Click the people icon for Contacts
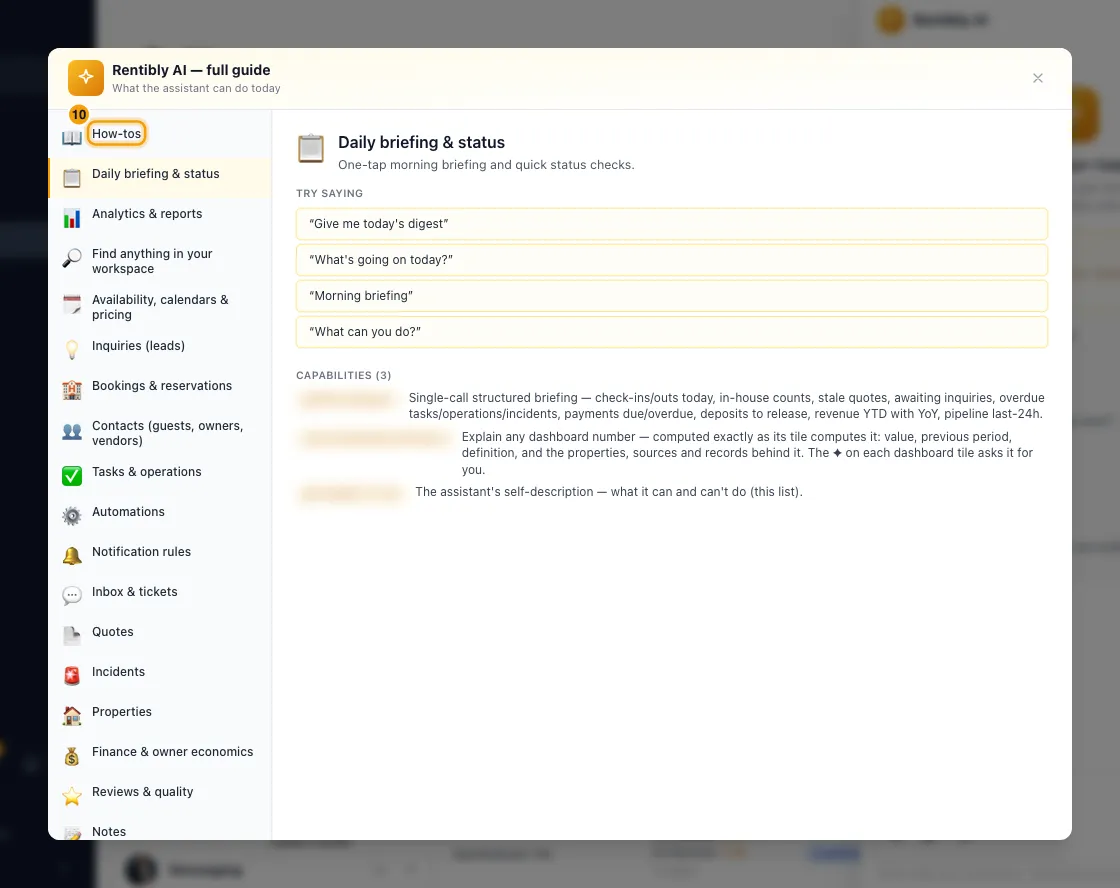 71,431
